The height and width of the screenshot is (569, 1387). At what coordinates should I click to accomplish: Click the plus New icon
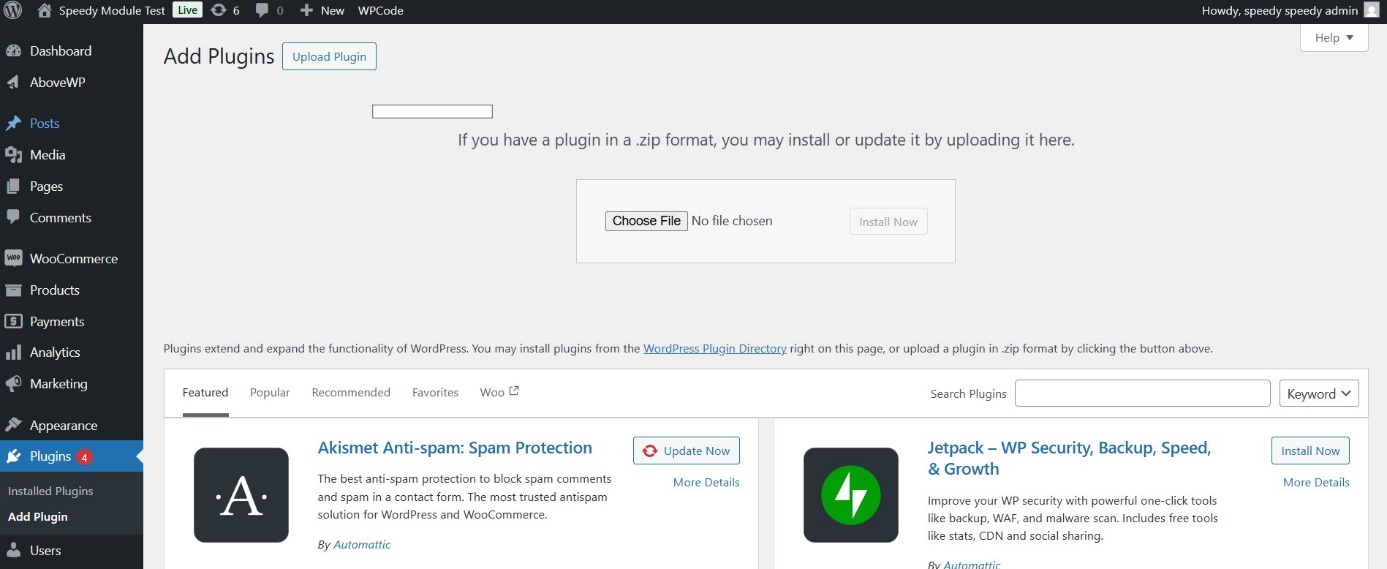click(x=307, y=10)
